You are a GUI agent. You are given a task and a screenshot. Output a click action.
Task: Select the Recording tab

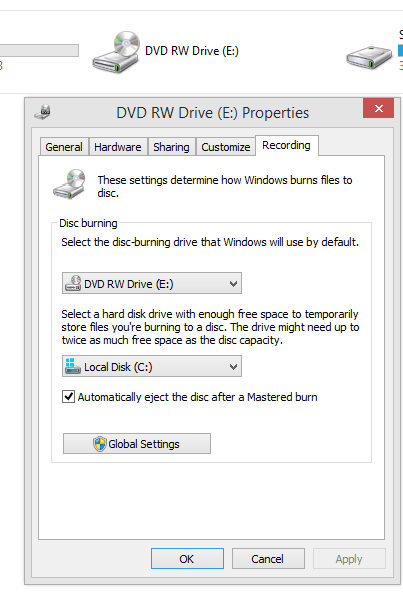tap(287, 145)
